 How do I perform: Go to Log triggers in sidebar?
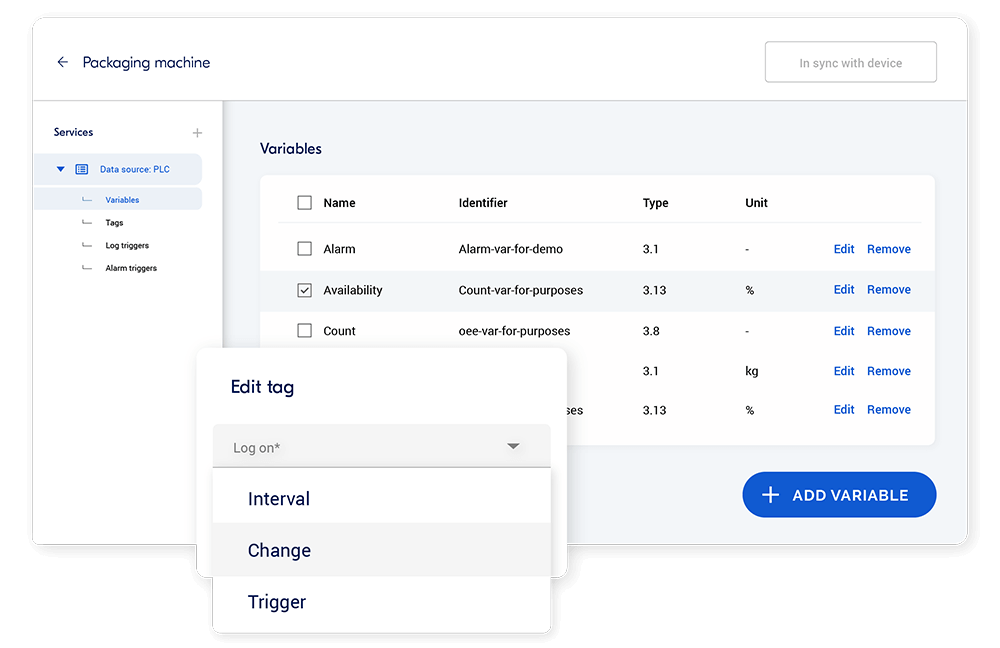point(127,245)
